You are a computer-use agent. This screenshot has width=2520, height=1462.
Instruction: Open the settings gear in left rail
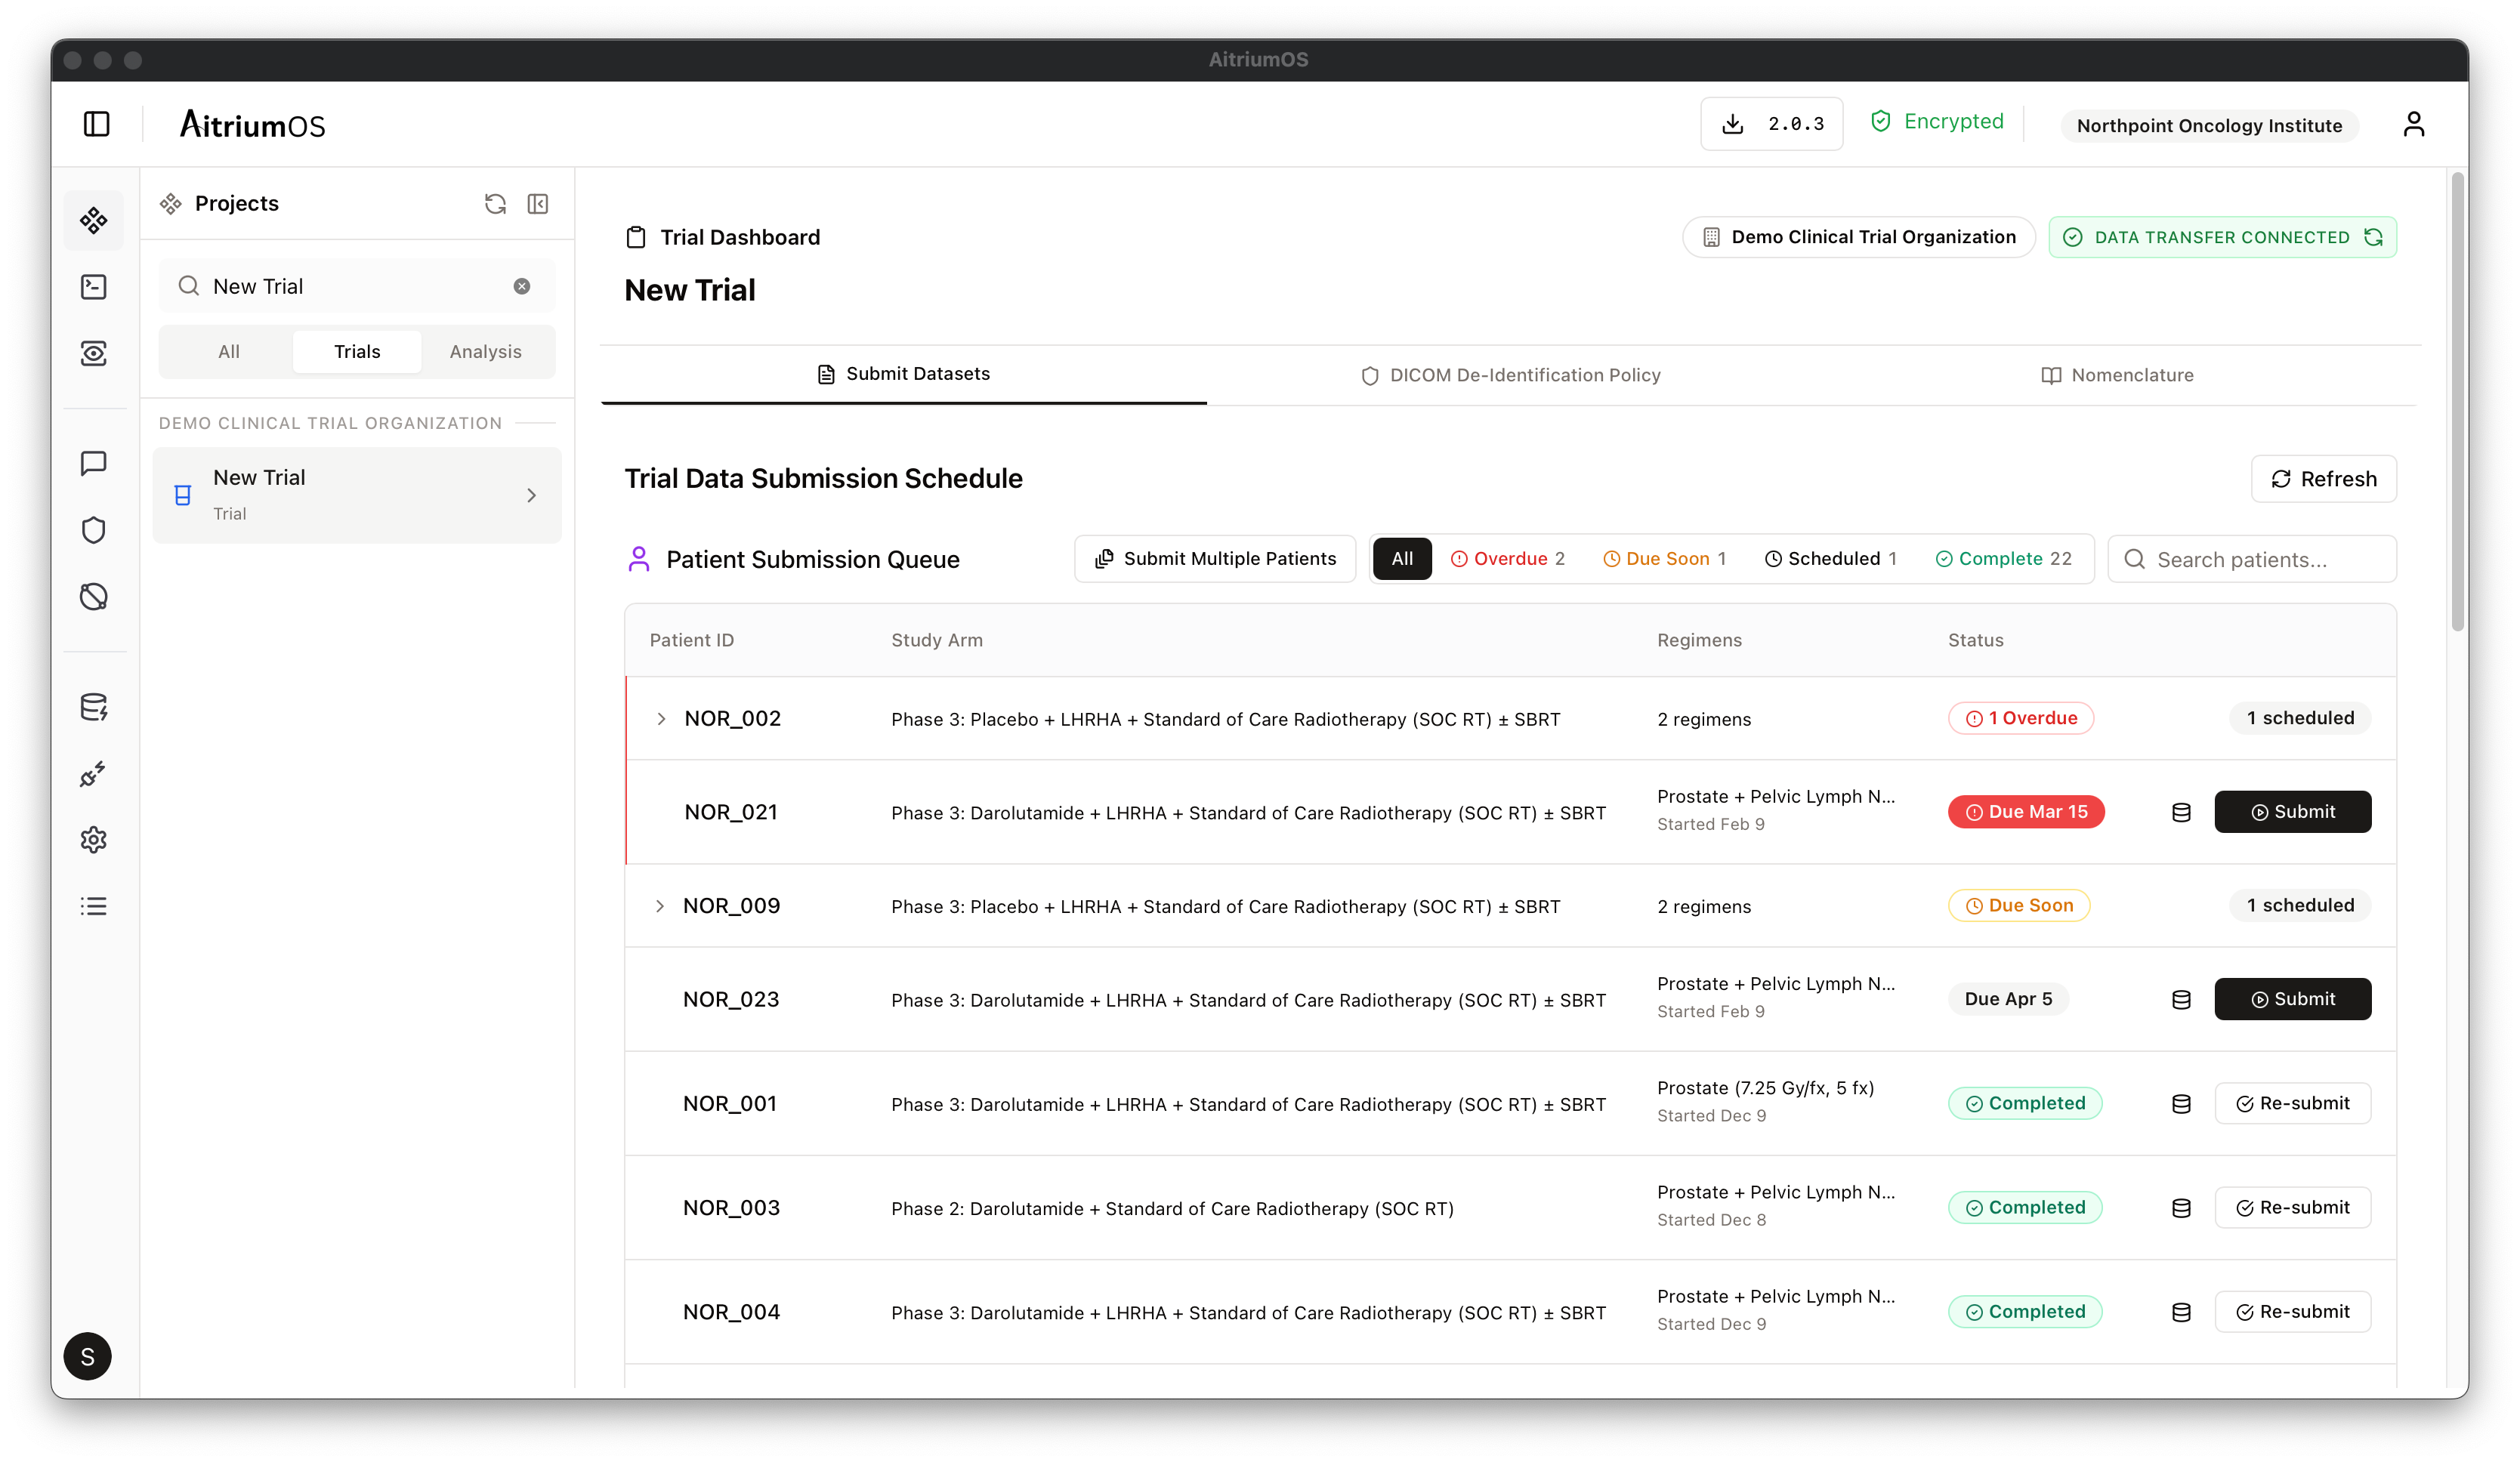pos(94,840)
